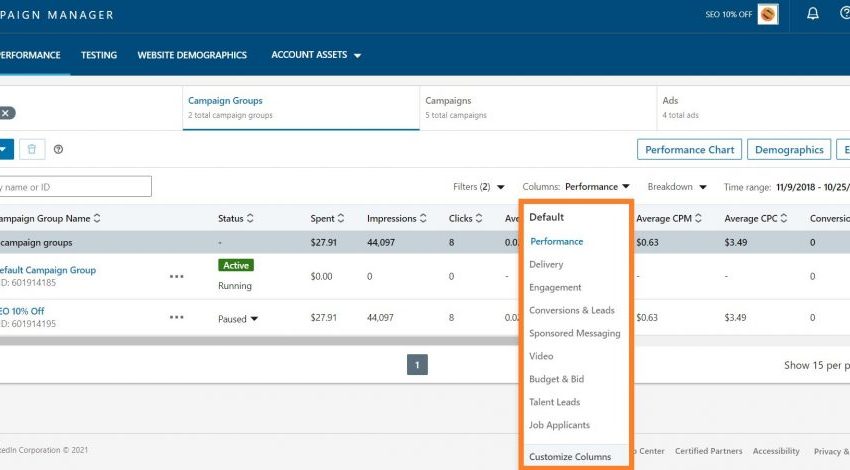Choose Conversions & Leads columns option

tap(572, 310)
